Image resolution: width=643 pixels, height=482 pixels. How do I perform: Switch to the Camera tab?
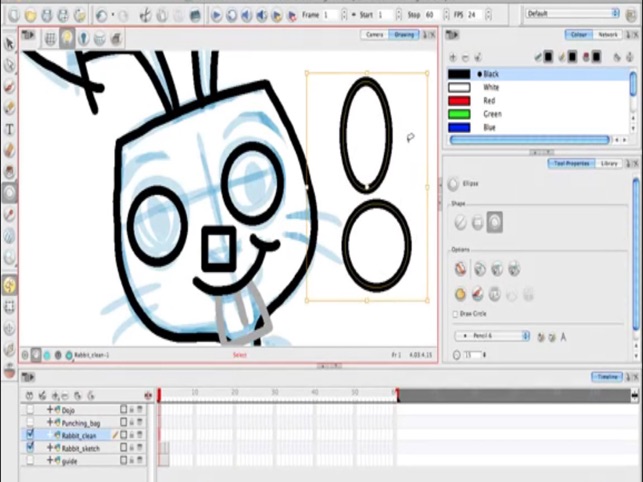[x=374, y=35]
